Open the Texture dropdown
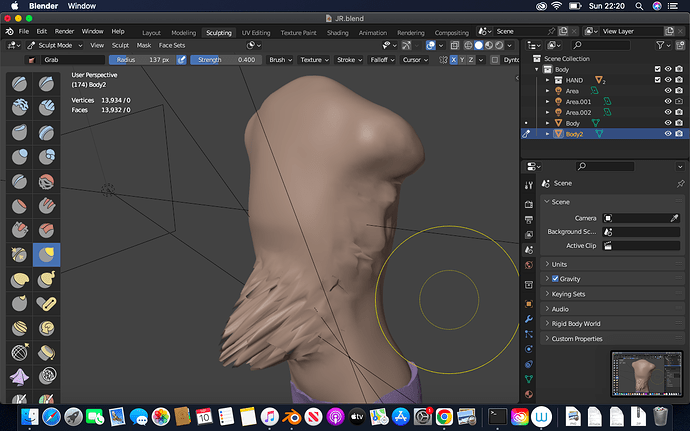This screenshot has height=431, width=690. click(x=314, y=60)
